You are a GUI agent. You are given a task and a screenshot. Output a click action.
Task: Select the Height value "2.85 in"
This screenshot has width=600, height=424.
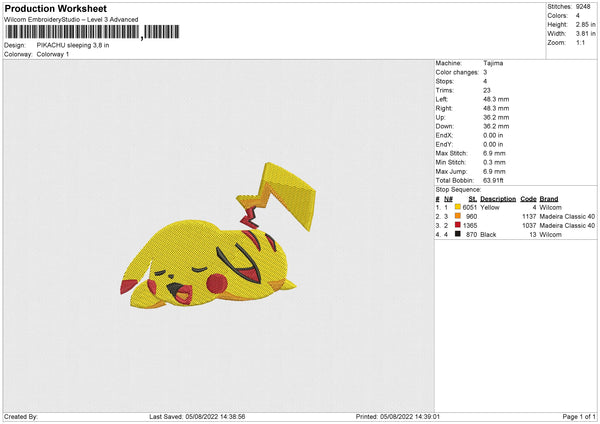(585, 24)
